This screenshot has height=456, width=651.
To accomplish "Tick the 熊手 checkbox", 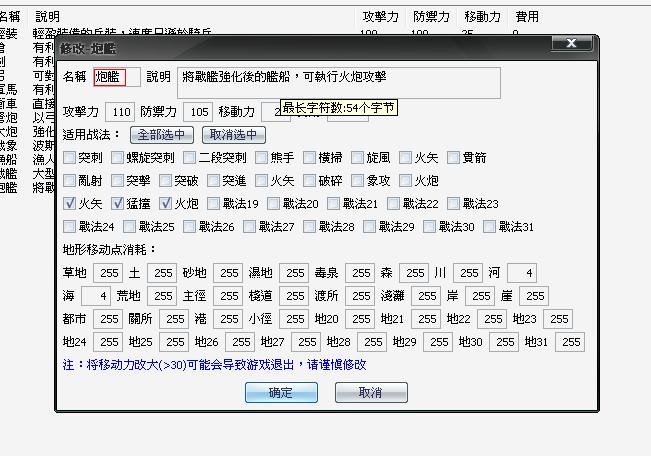I will pos(262,157).
